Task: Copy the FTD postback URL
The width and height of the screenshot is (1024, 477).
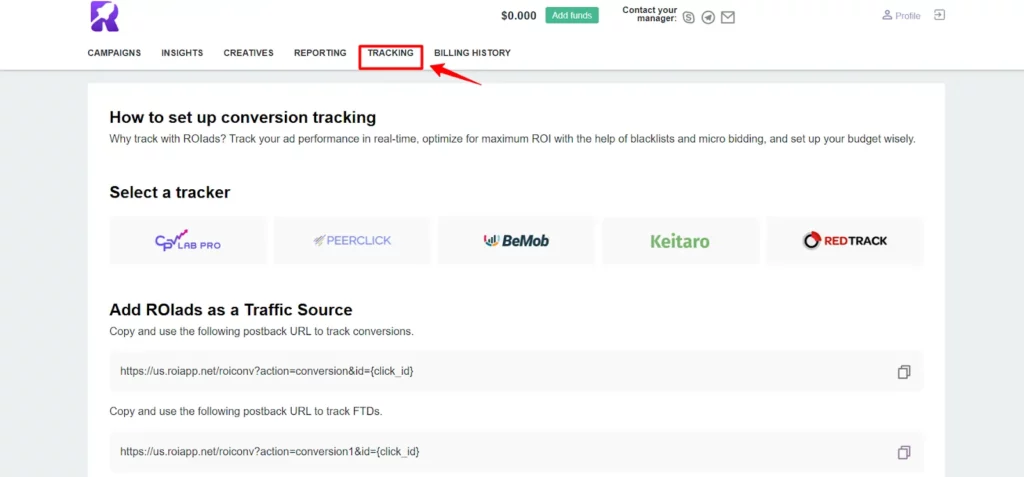Action: click(x=904, y=452)
